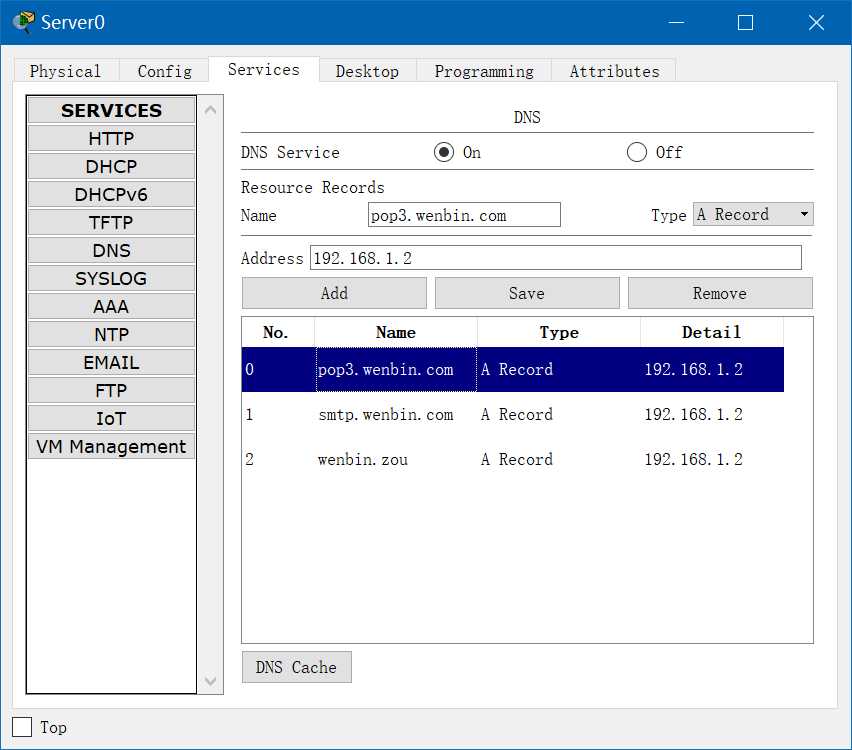The width and height of the screenshot is (852, 750).
Task: Open the DHCPv6 service
Action: pos(111,194)
